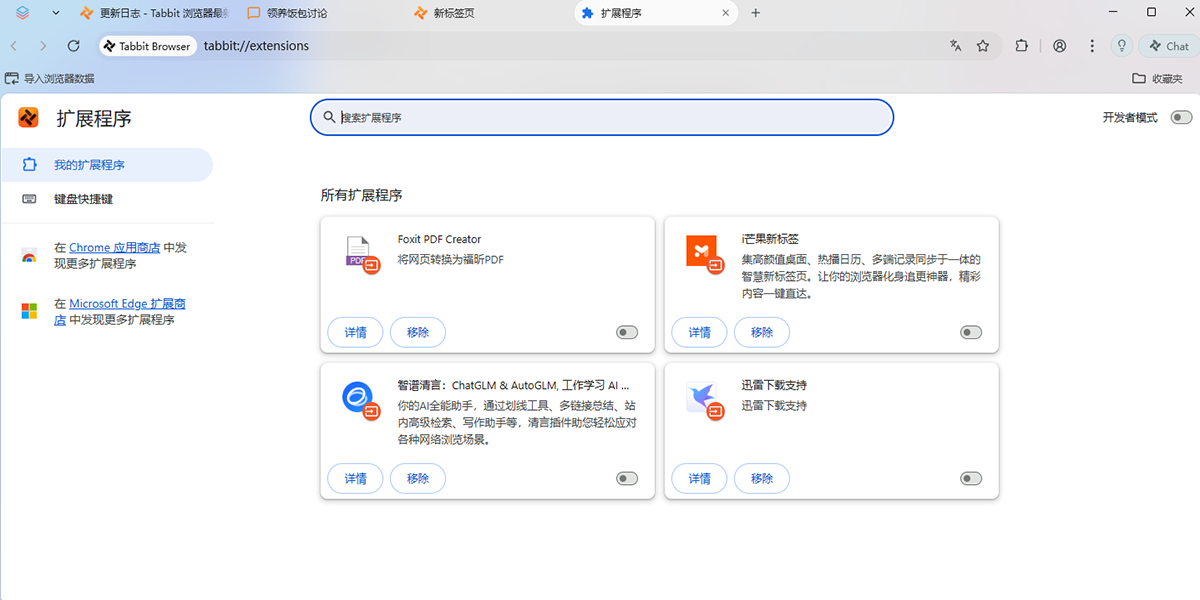The image size is (1200, 600).
Task: Click 移除 for 迅雷下载支持
Action: tap(762, 479)
